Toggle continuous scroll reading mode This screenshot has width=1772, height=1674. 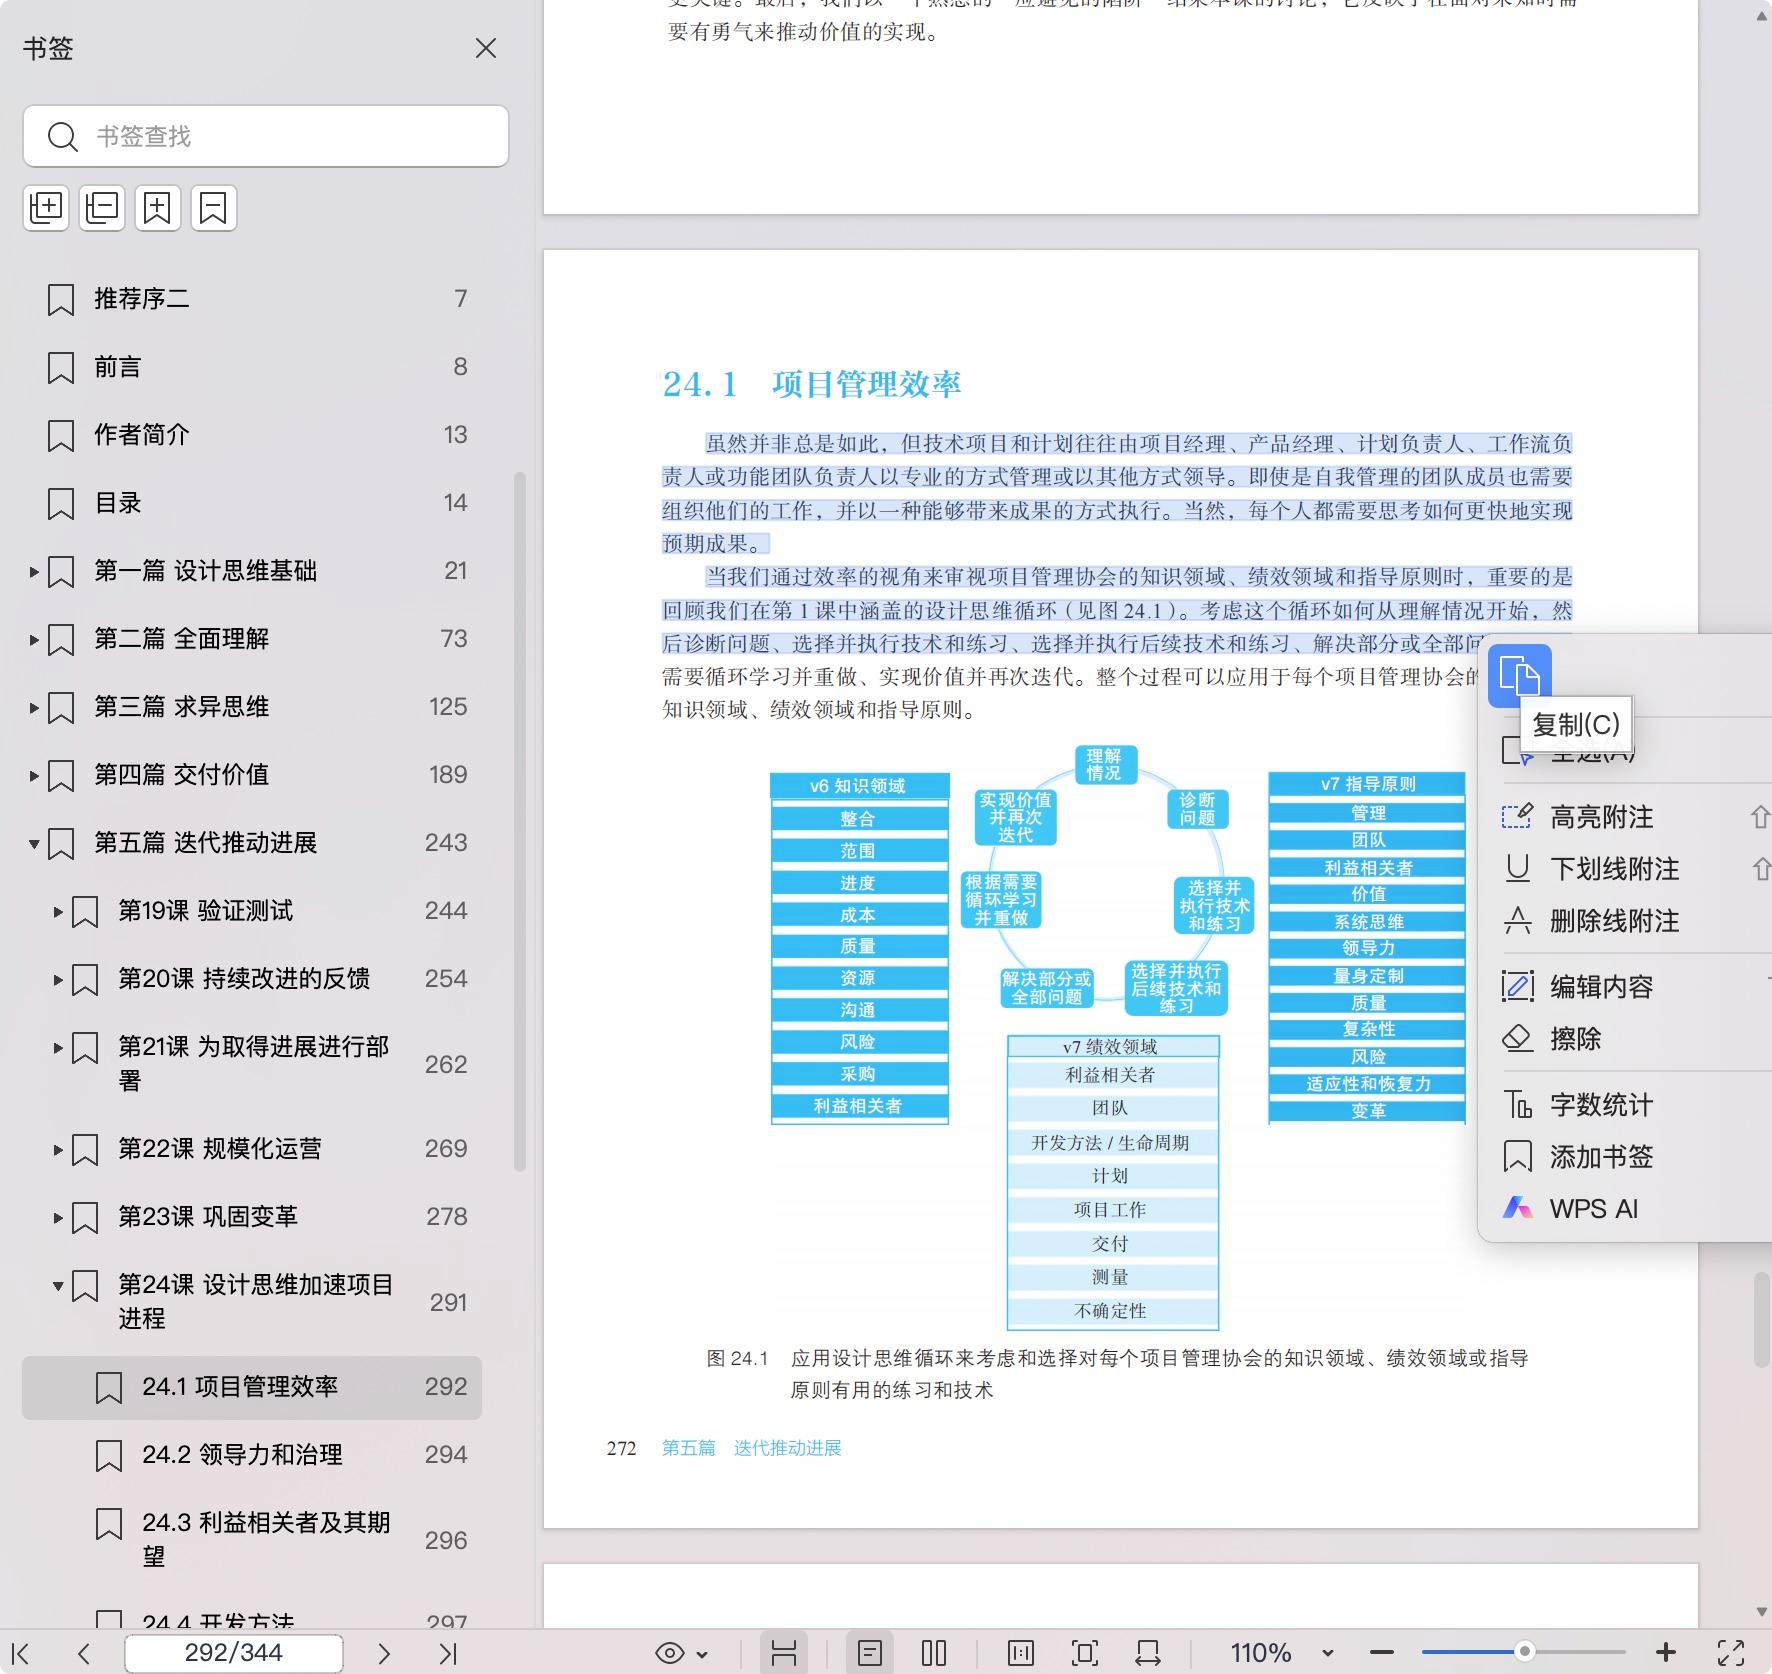point(784,1654)
